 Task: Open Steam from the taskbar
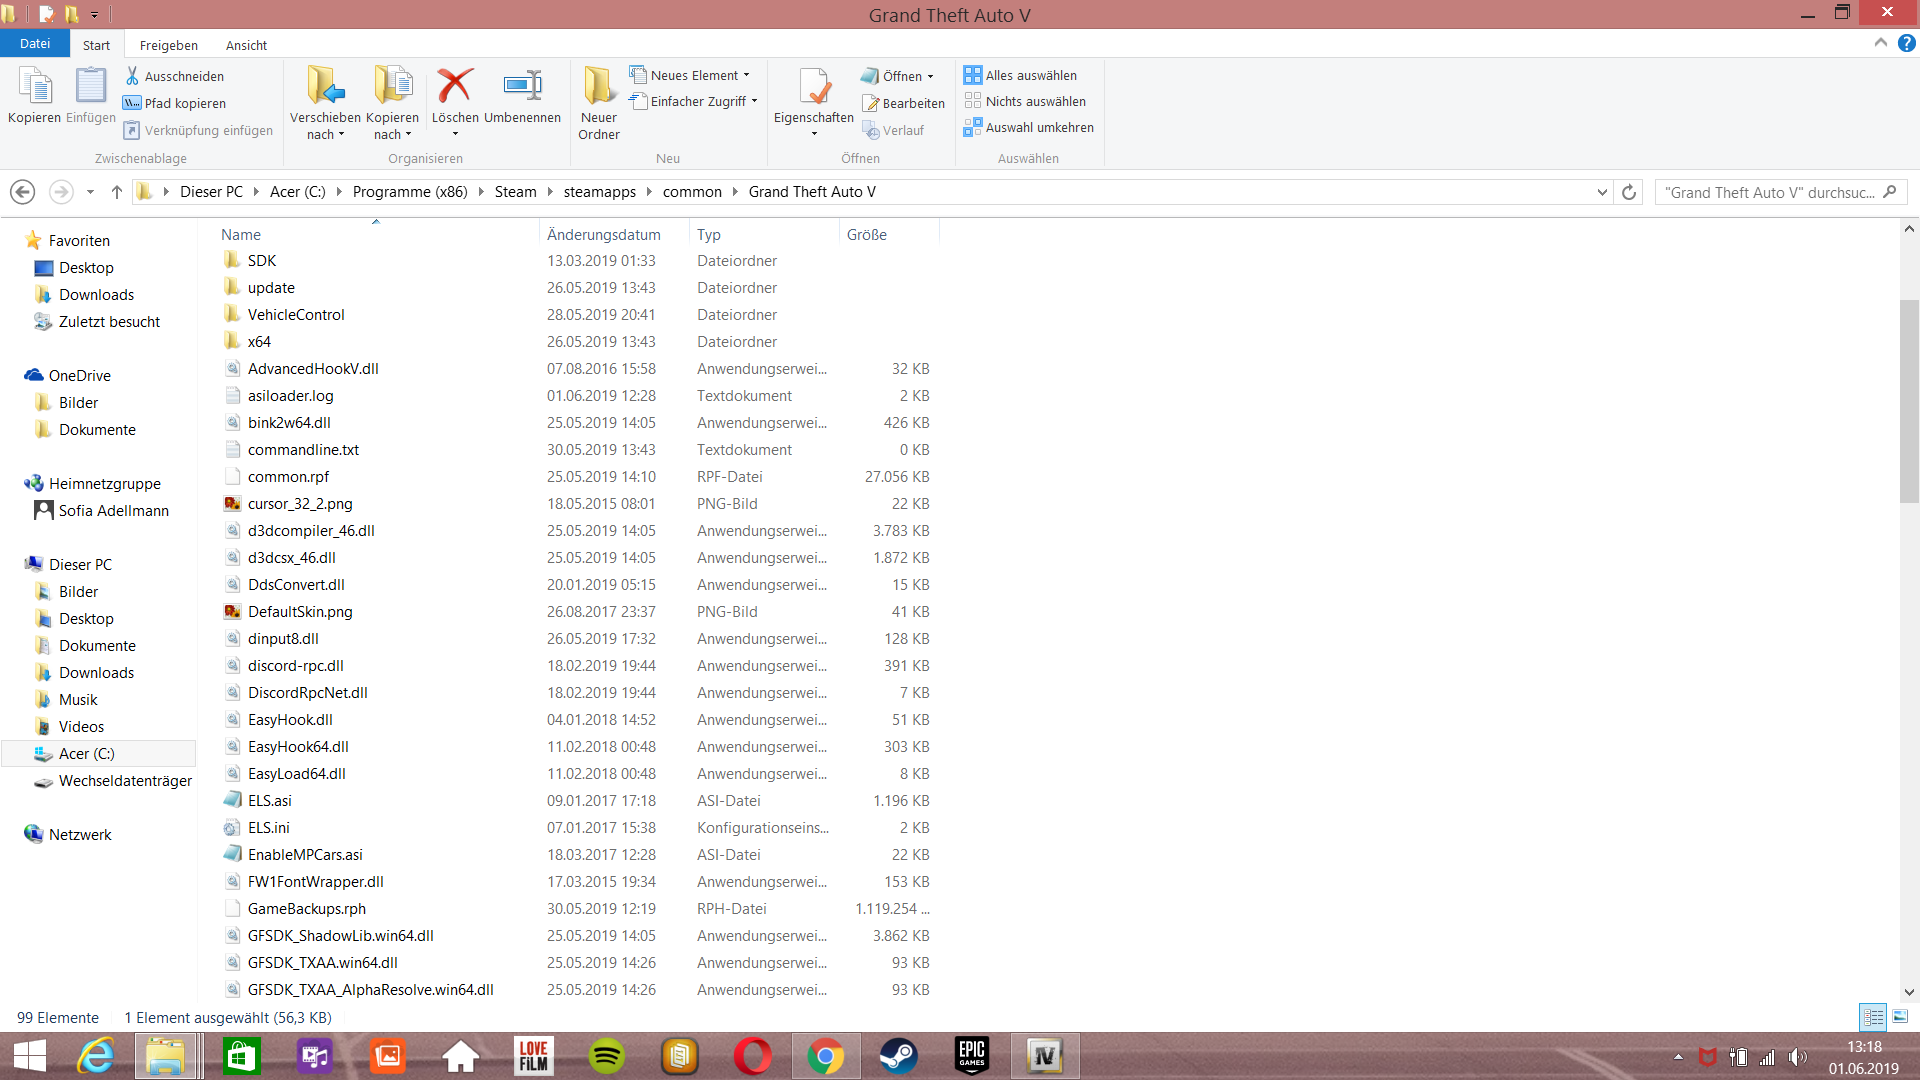click(x=898, y=1056)
